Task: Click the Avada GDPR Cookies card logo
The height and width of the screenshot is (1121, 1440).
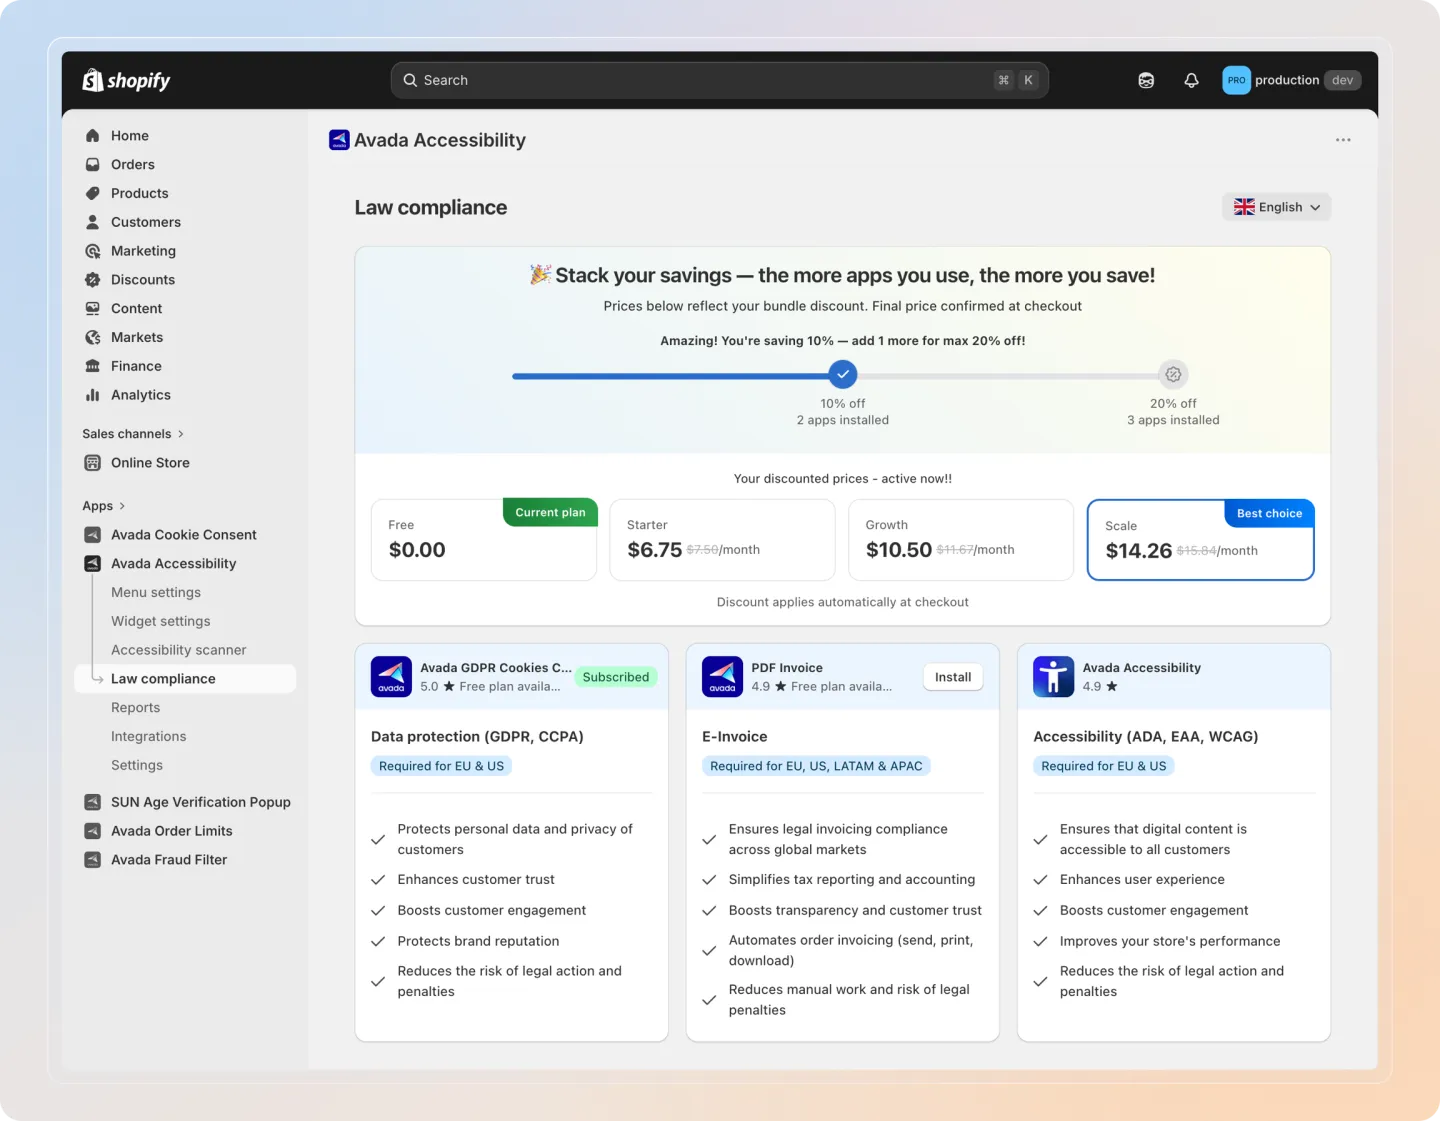Action: pos(391,677)
